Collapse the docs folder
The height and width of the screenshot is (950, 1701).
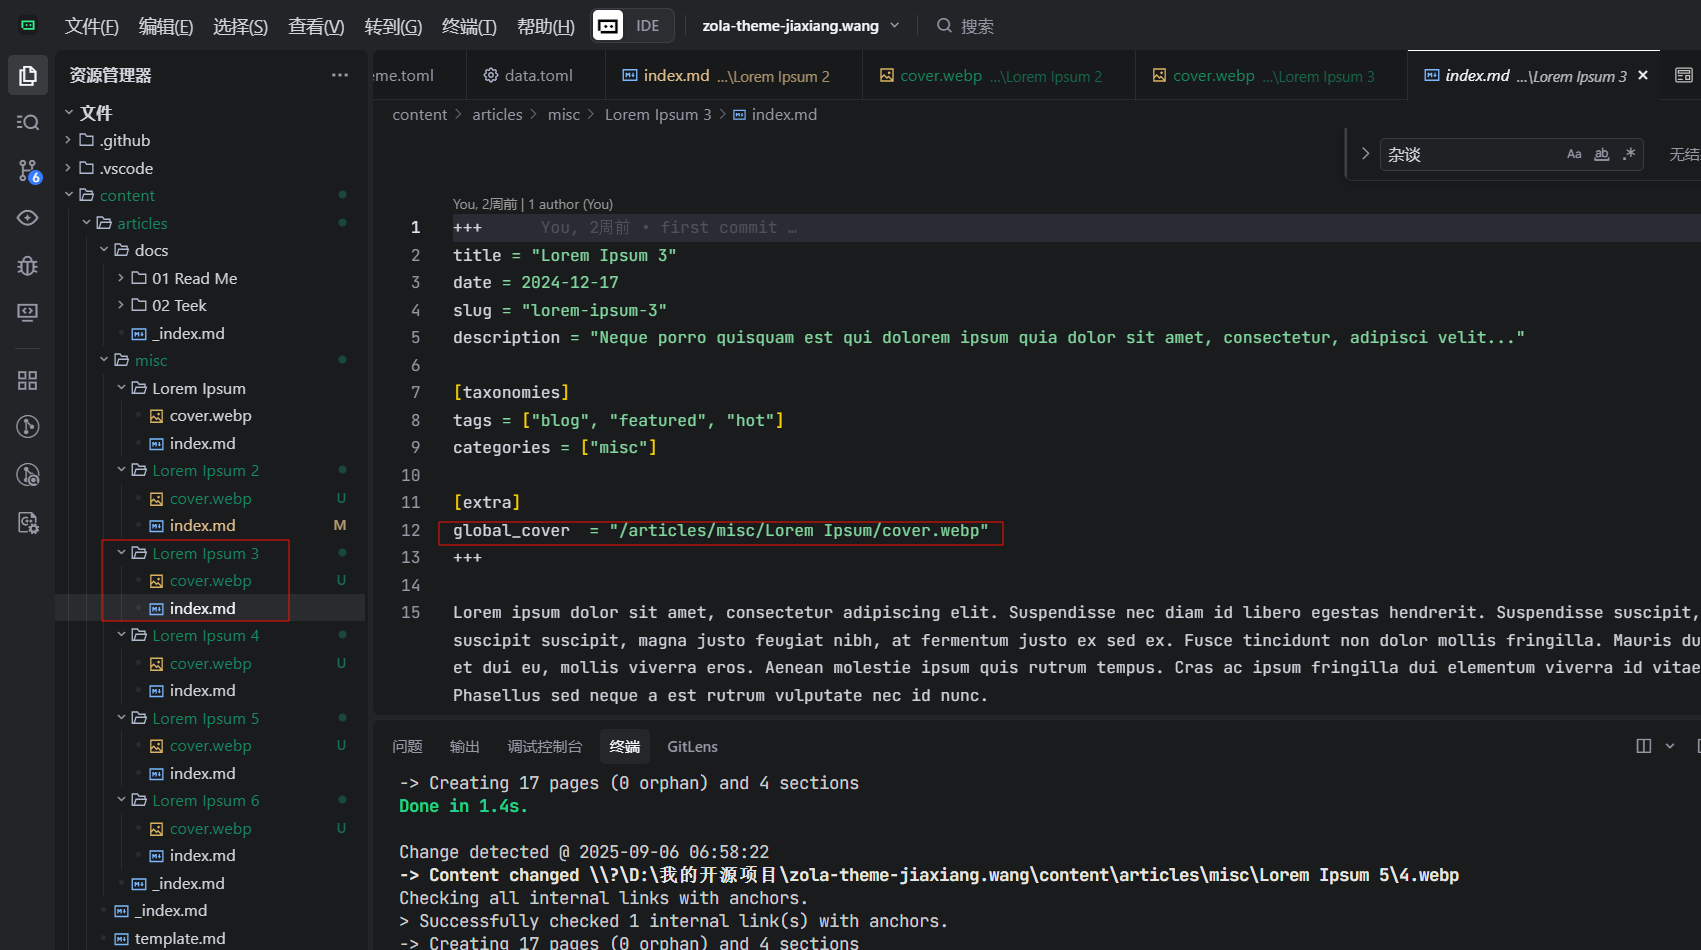(x=104, y=250)
